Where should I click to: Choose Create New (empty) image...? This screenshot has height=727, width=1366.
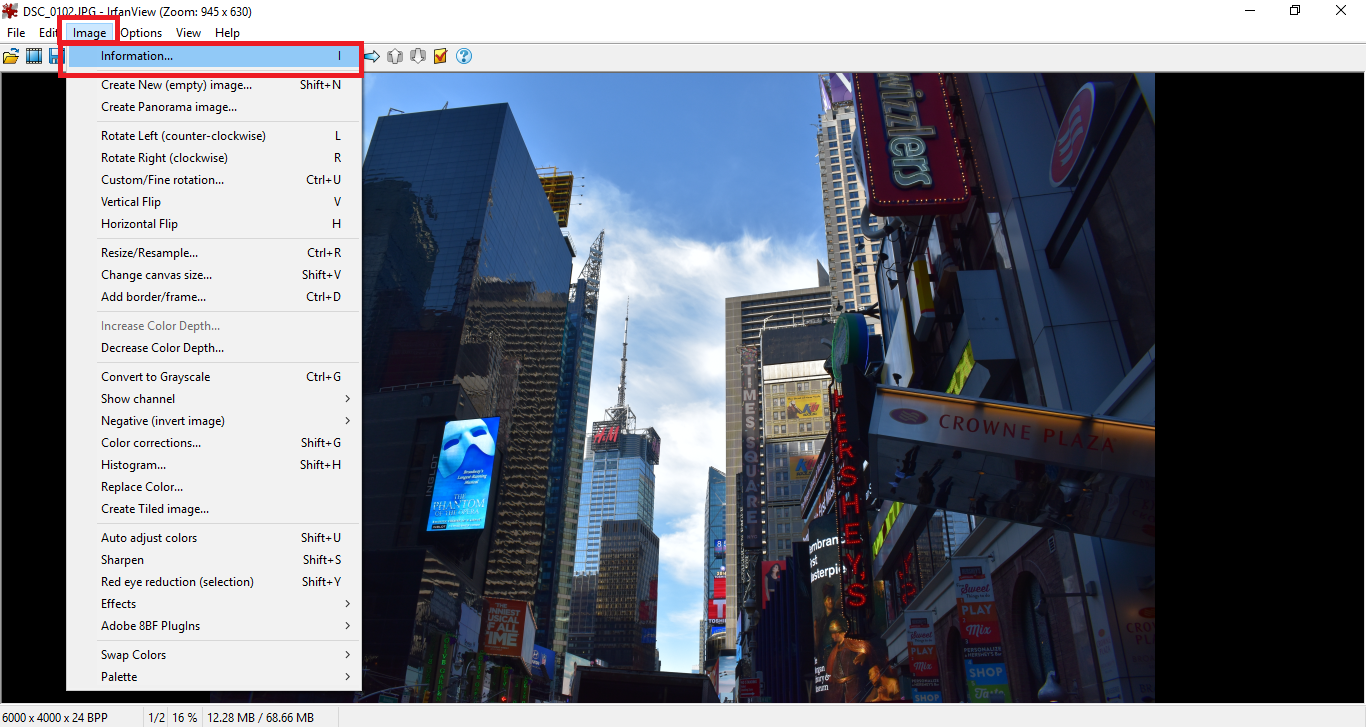coord(213,85)
